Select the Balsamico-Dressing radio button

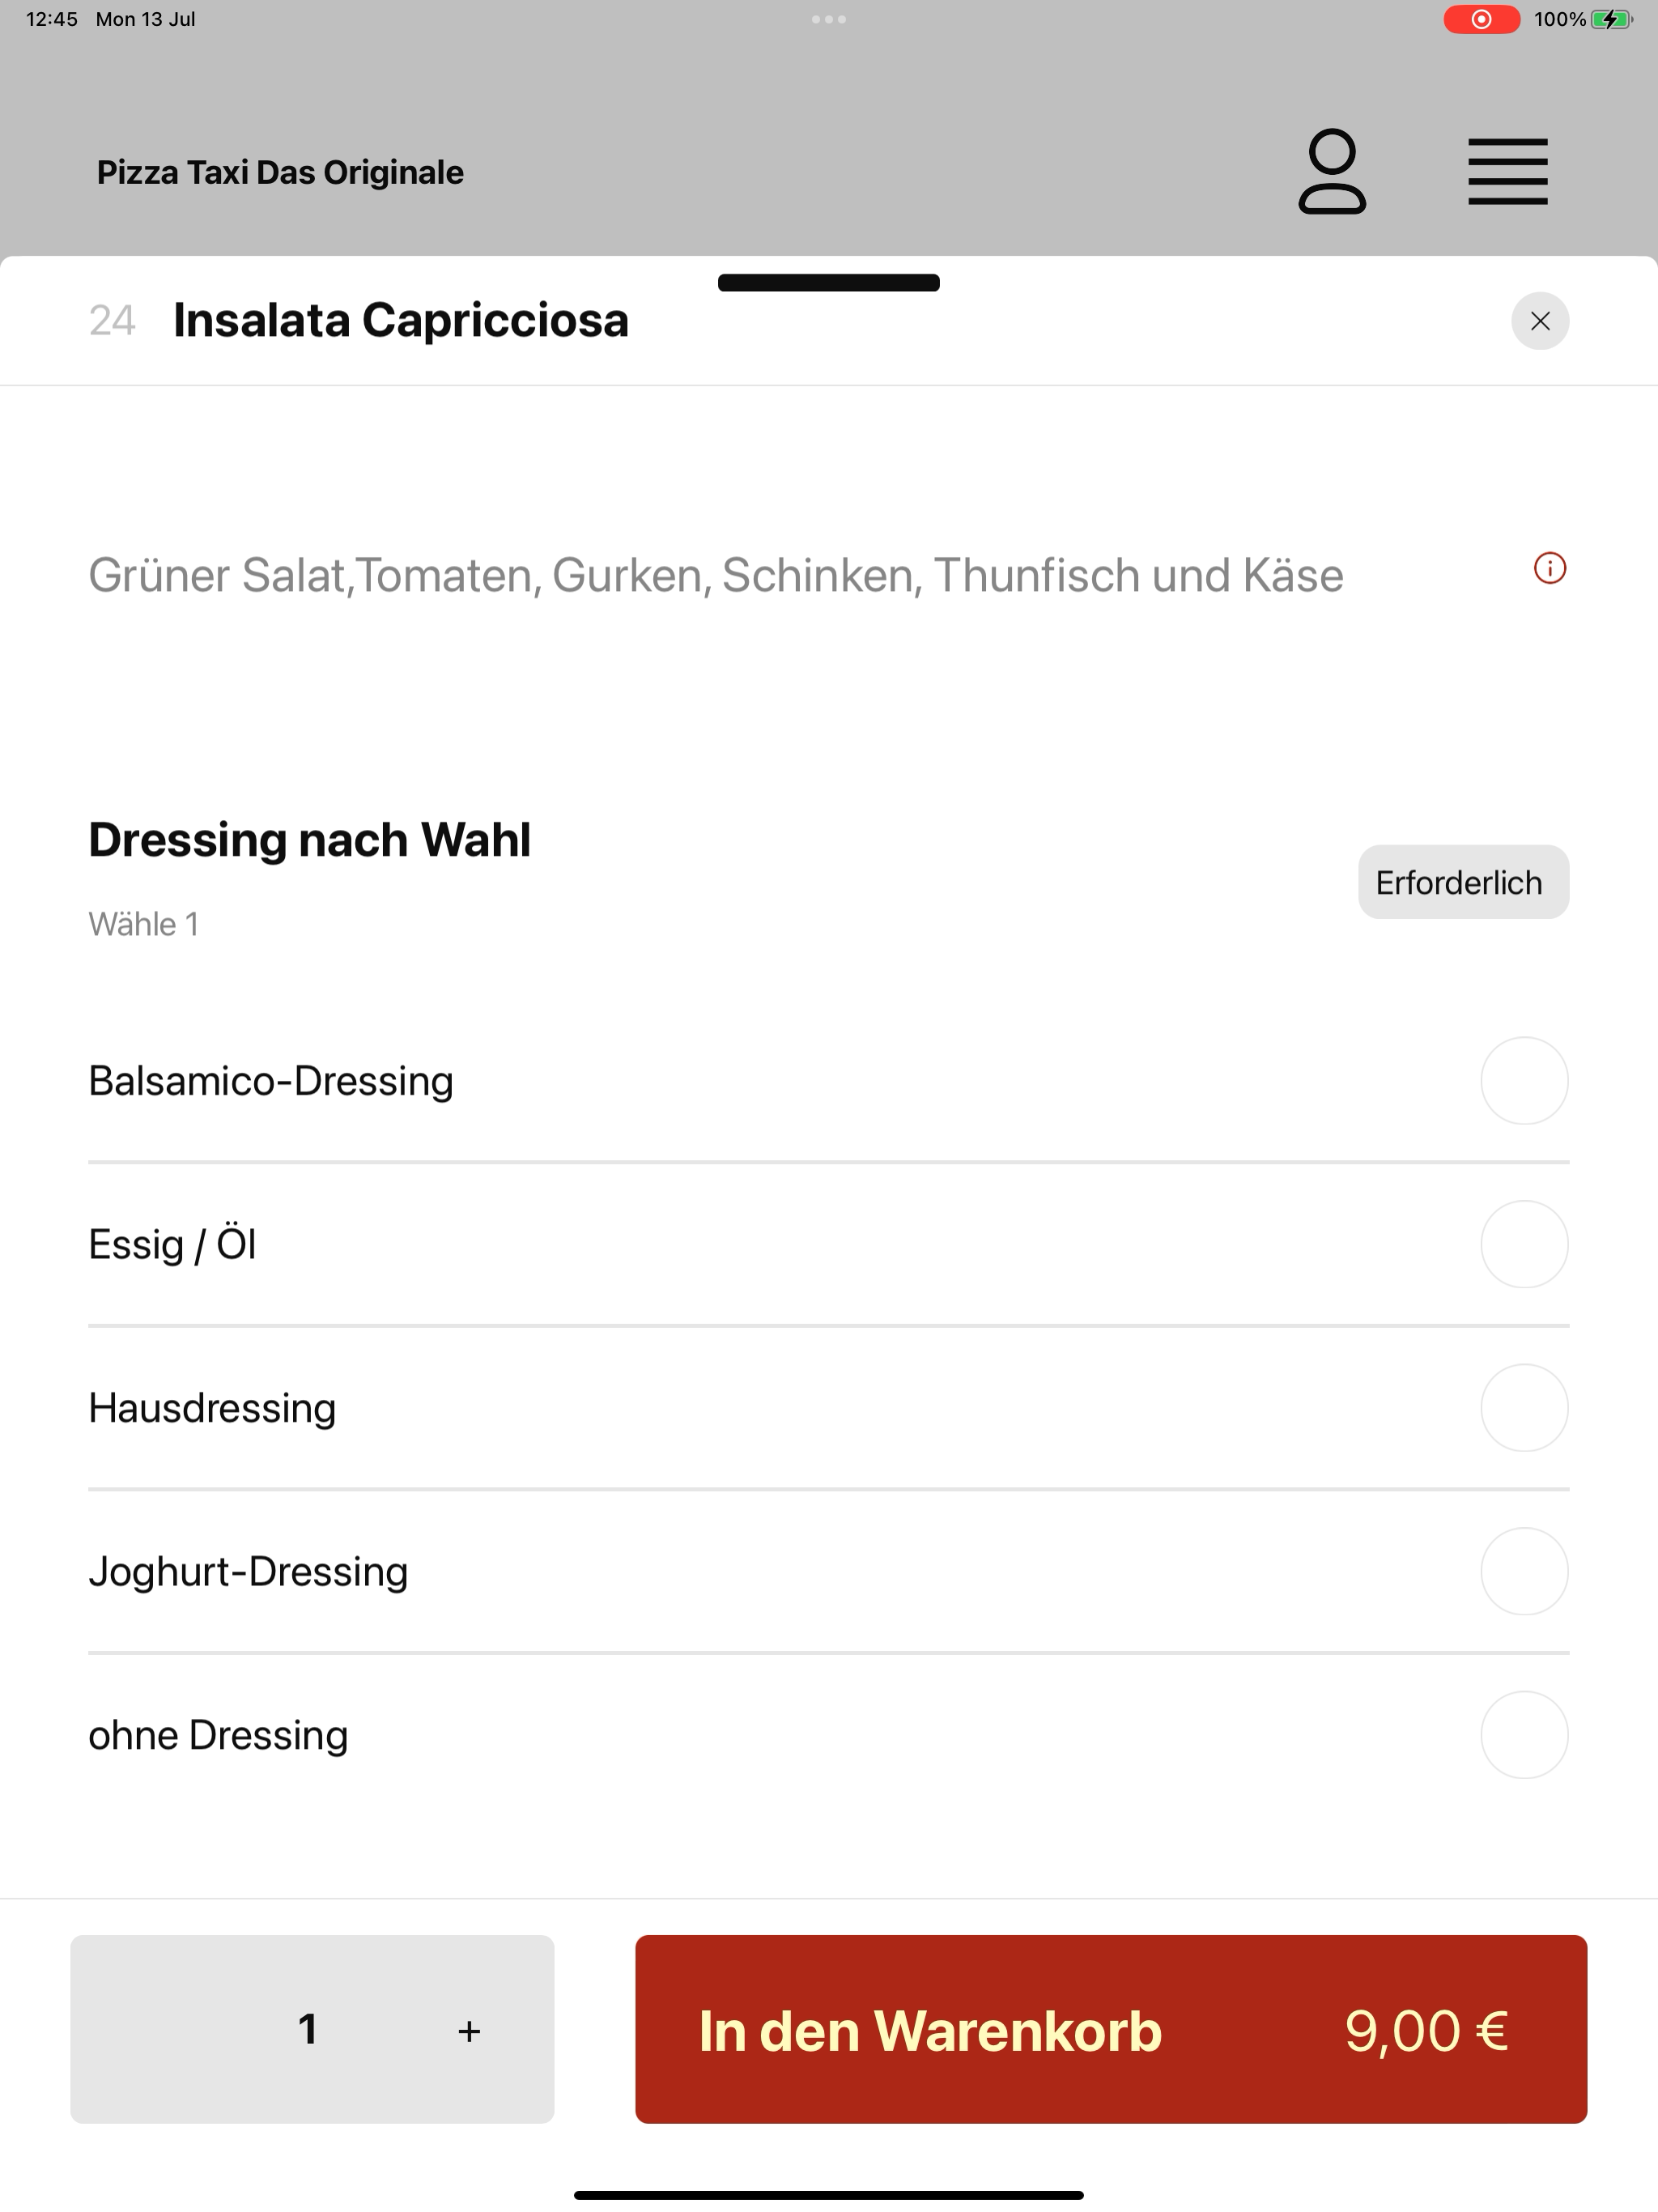click(1524, 1081)
